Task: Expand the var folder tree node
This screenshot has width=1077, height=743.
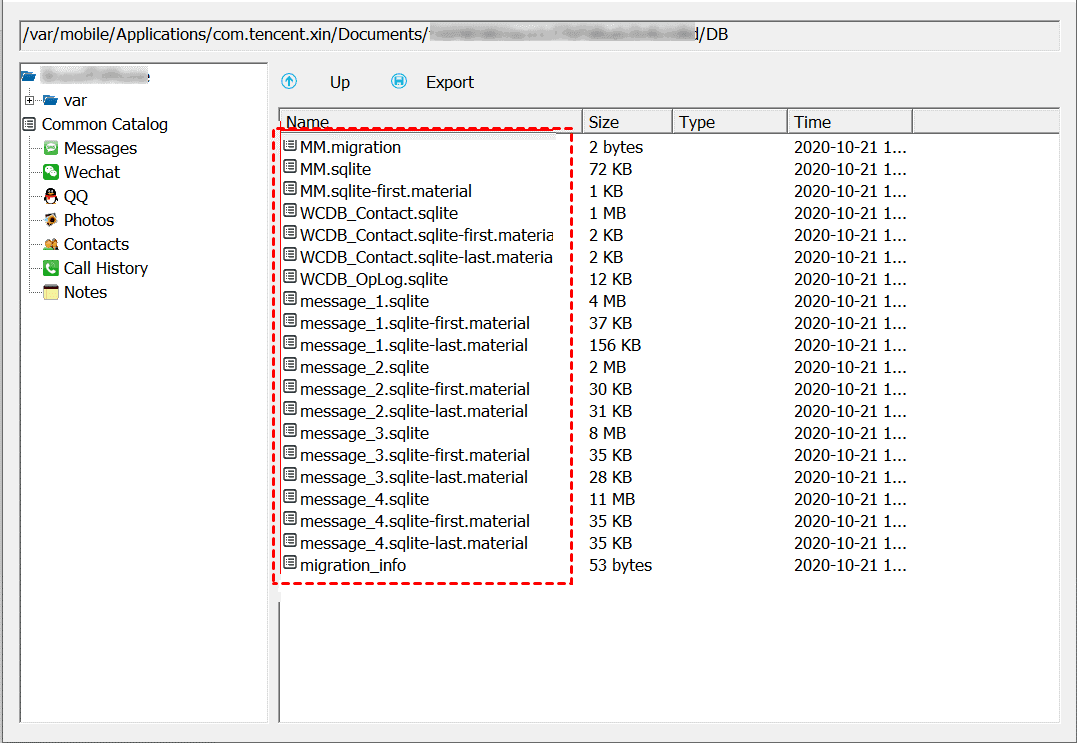Action: coord(30,100)
